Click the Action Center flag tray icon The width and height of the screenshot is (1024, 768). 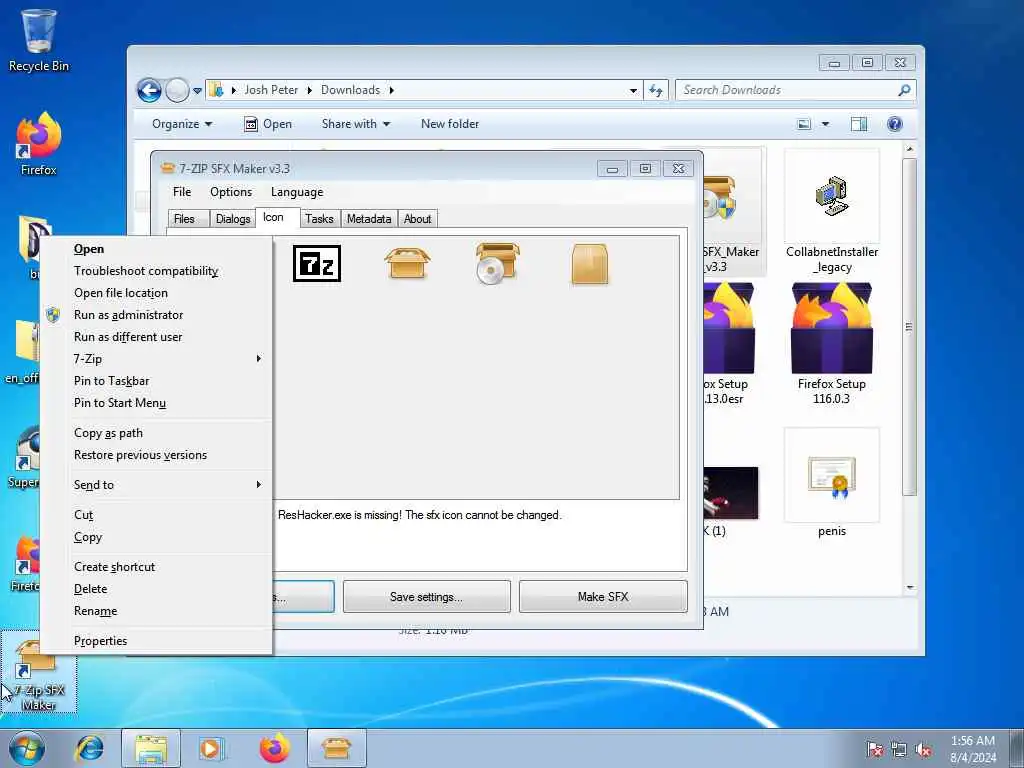(874, 750)
